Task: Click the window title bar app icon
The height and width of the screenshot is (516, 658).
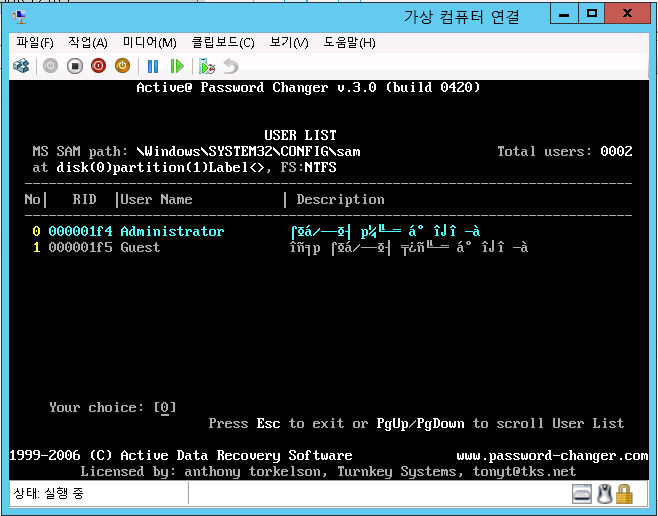Action: point(19,17)
